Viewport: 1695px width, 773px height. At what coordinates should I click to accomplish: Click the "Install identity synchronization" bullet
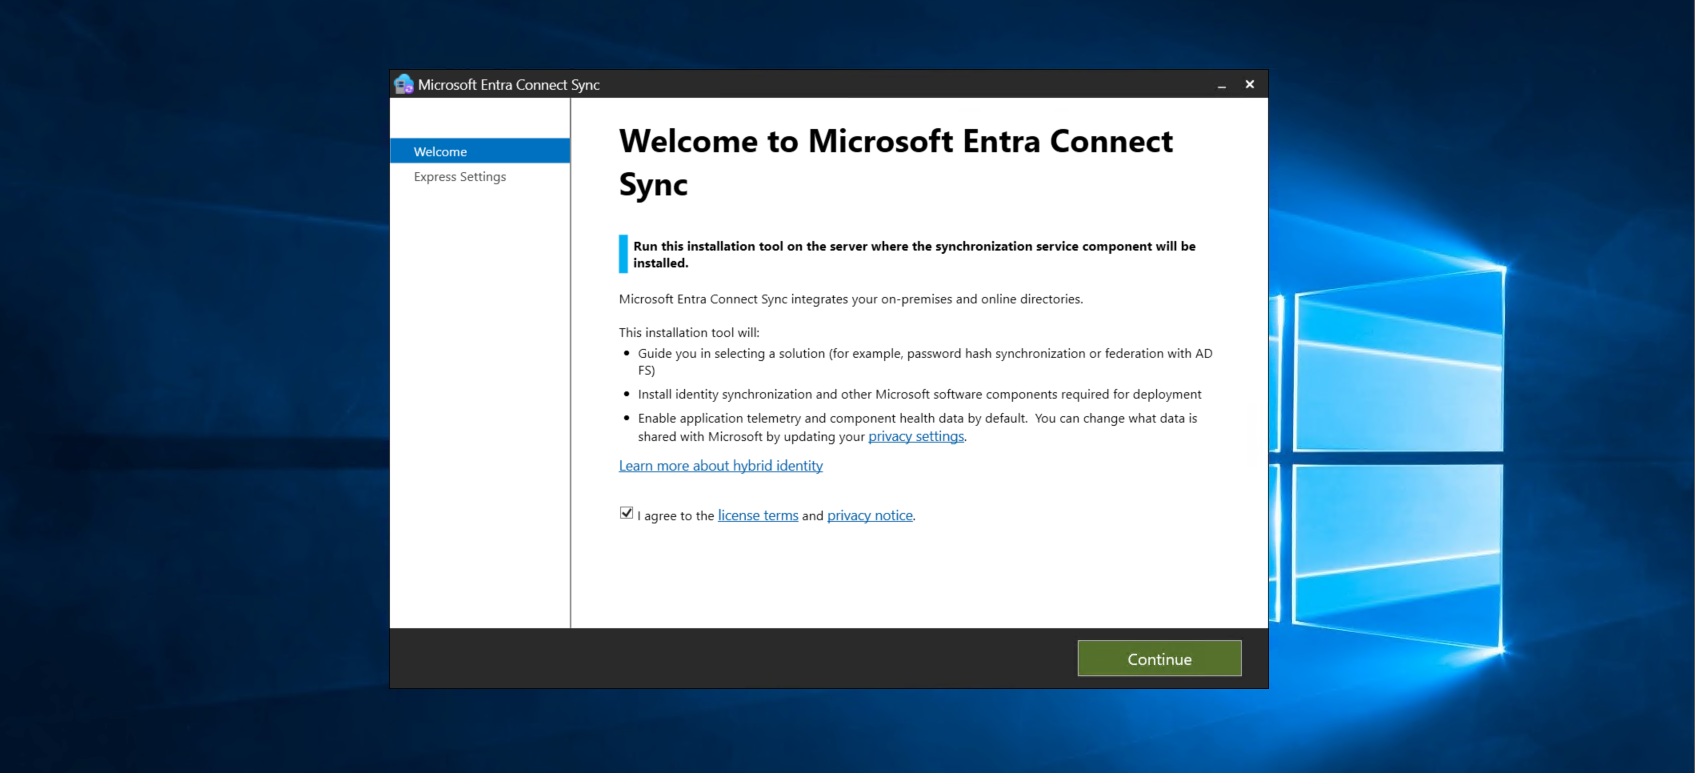[919, 395]
